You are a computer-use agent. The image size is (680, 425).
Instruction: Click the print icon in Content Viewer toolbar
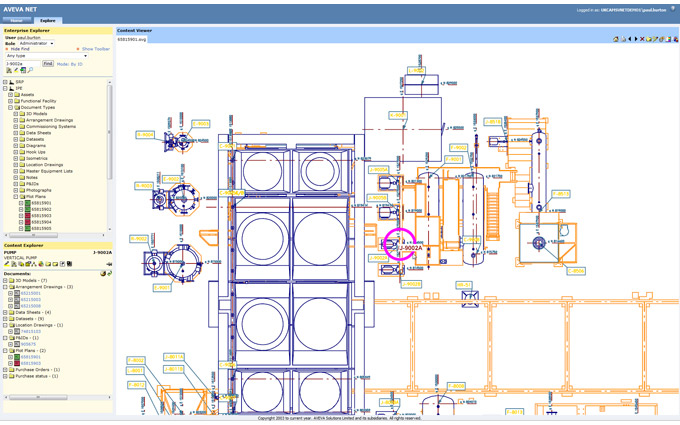coord(623,39)
